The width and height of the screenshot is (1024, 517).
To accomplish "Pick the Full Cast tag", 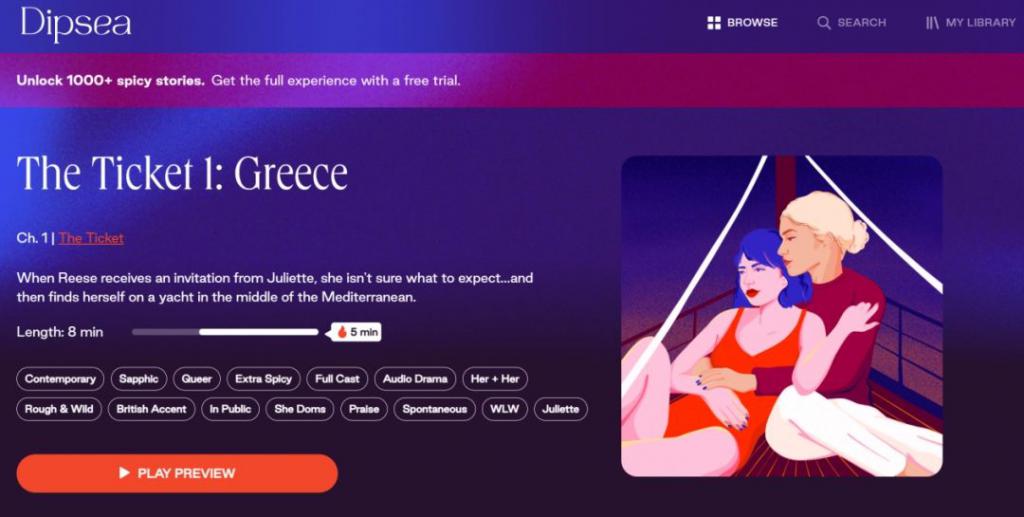I will pyautogui.click(x=337, y=379).
